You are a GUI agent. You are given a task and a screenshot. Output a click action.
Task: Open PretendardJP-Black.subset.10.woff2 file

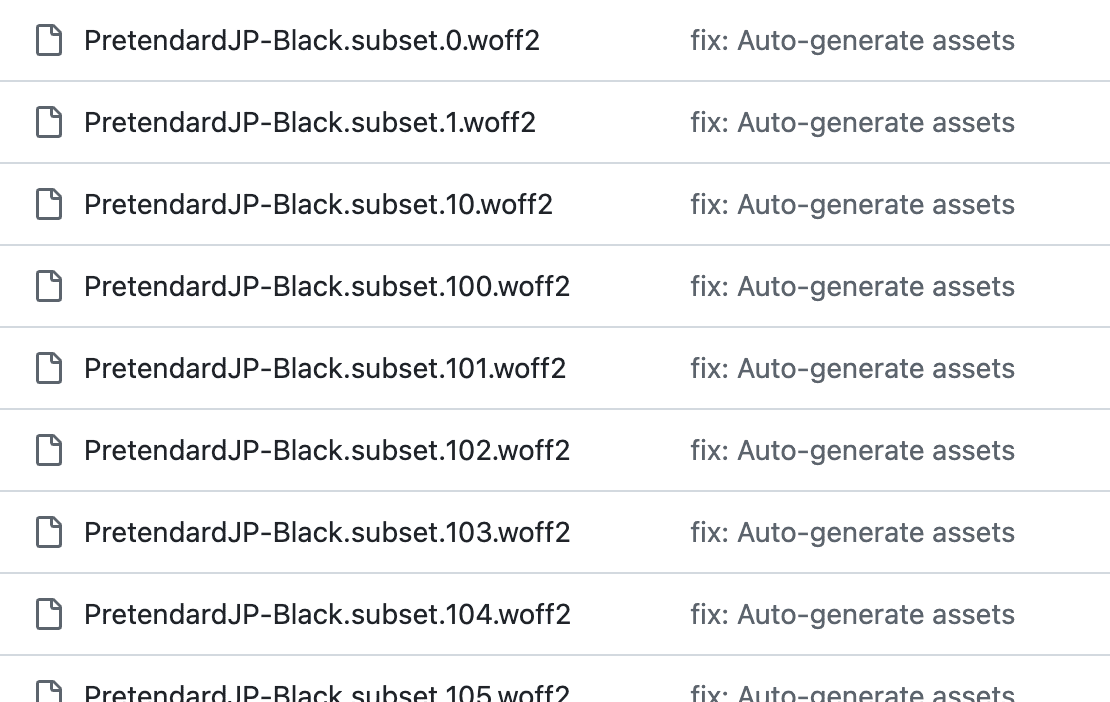[x=318, y=205]
